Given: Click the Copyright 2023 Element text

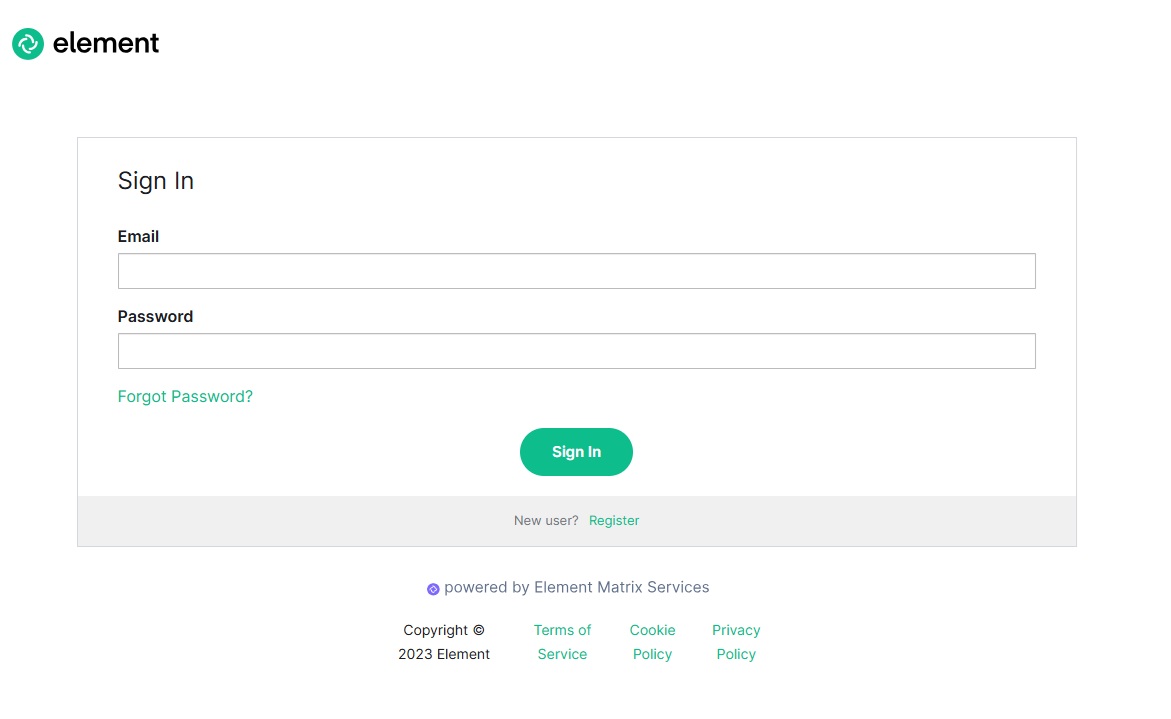Looking at the screenshot, I should click(444, 641).
